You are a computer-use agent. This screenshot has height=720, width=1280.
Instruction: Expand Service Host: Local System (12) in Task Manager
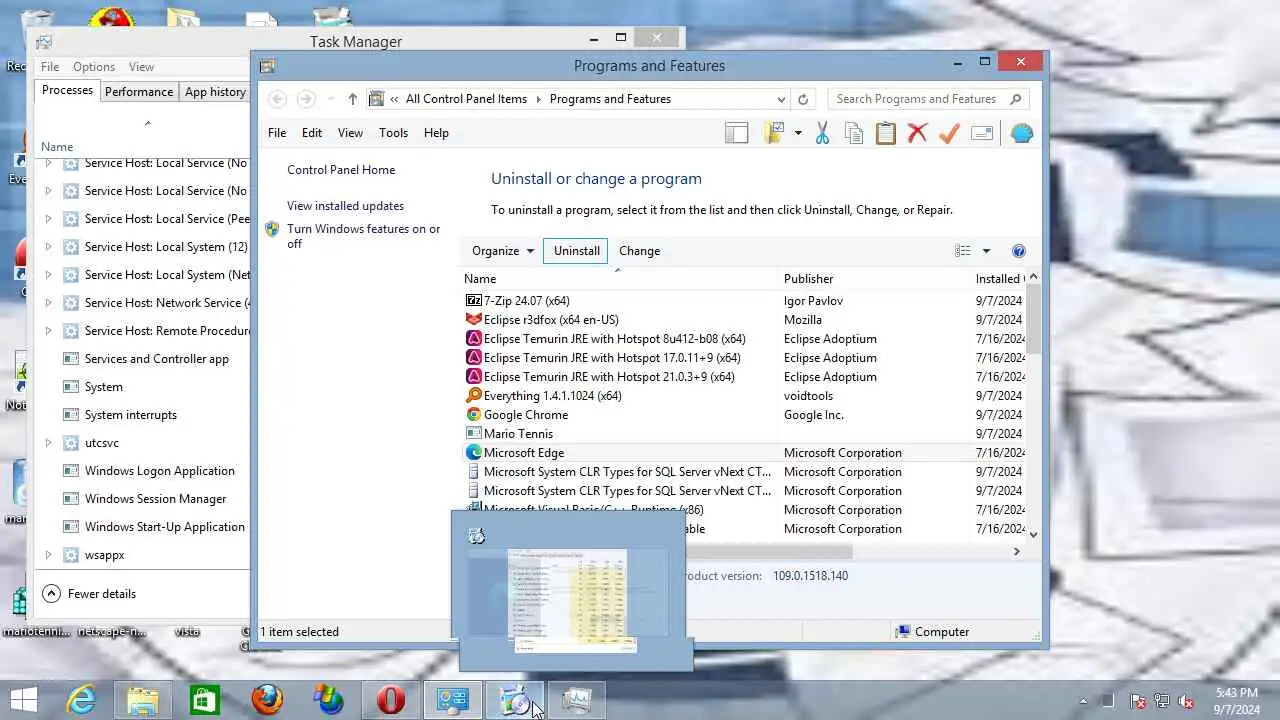48,246
